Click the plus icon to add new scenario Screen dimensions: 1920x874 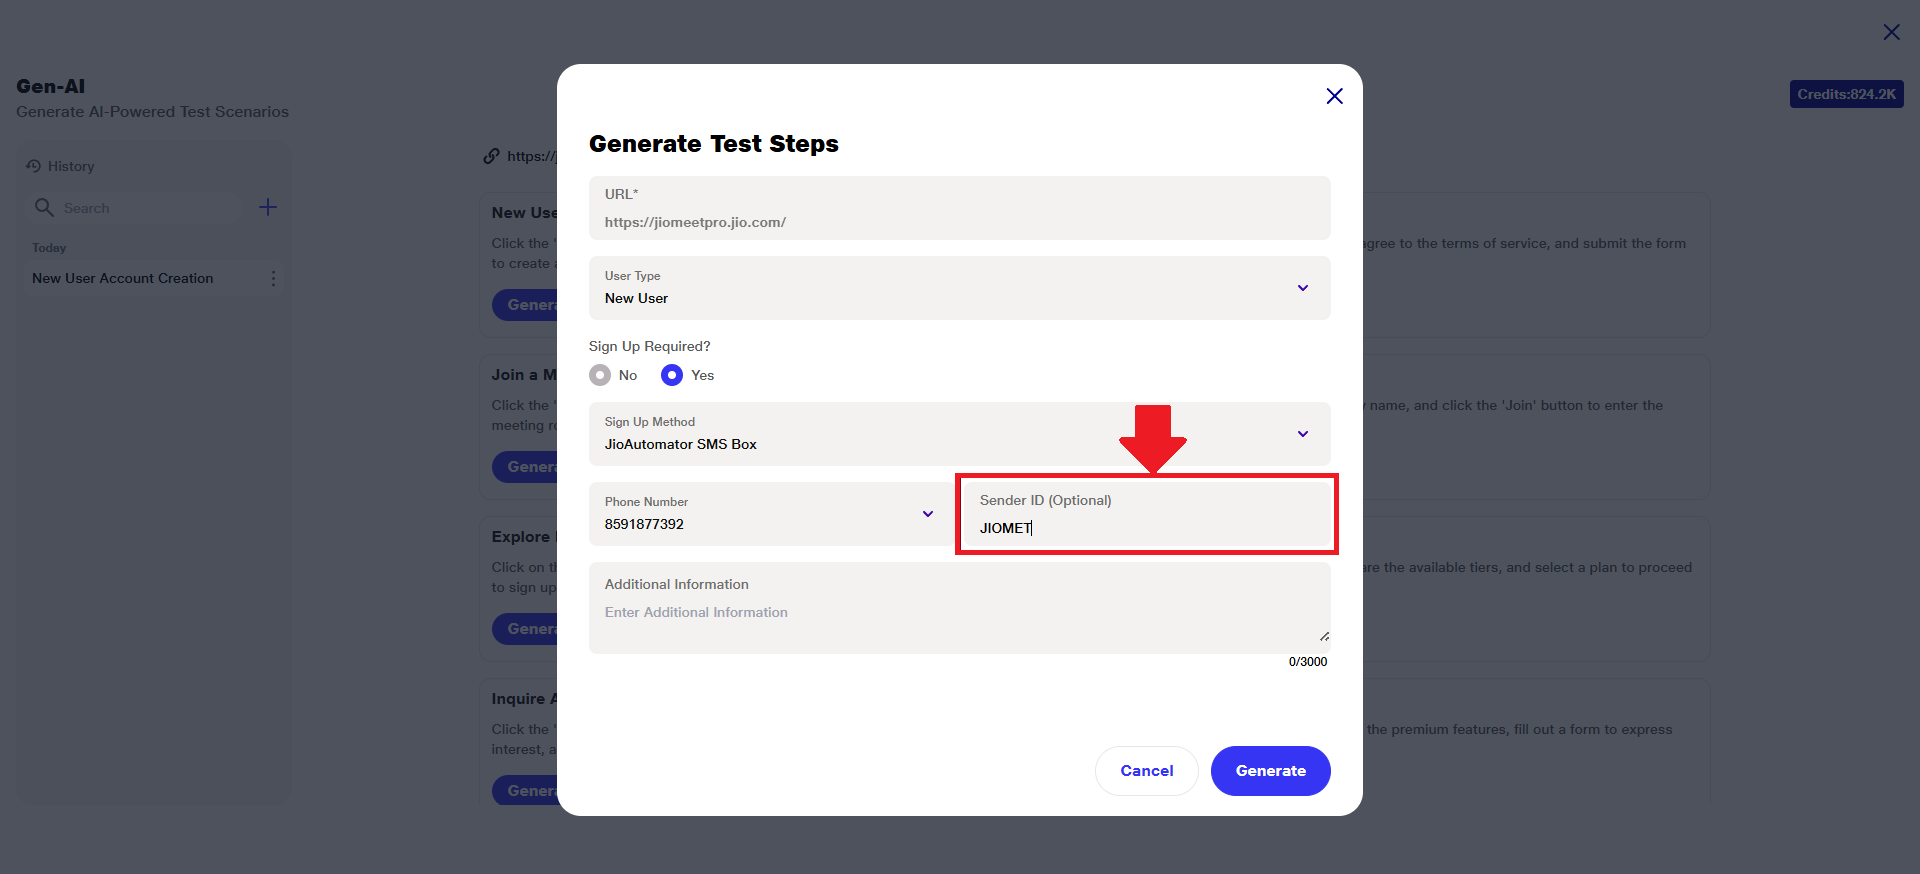[x=268, y=207]
